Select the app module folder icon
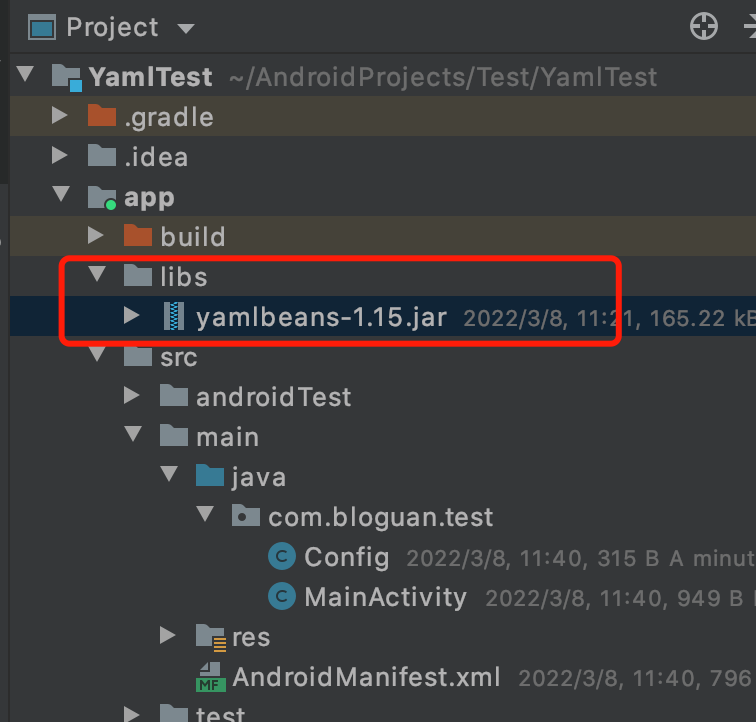 (102, 197)
